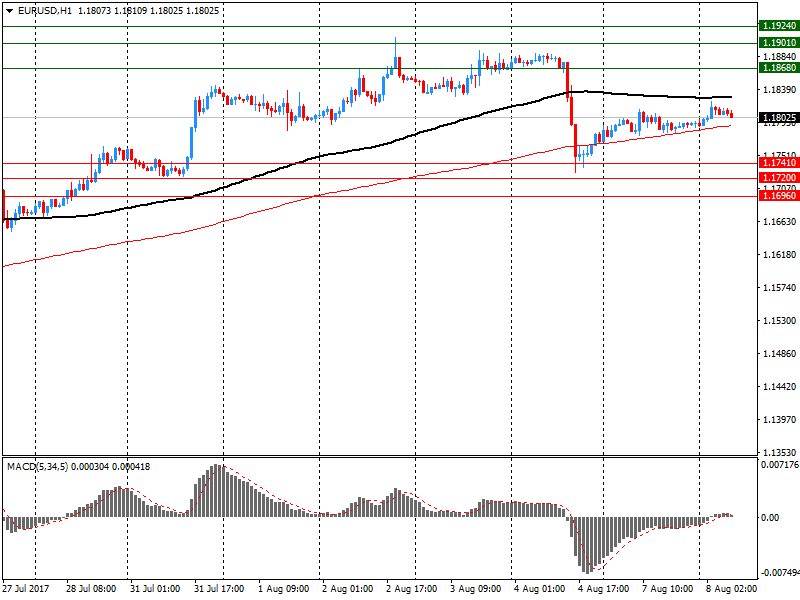Select the 1.19010 green level price label
The image size is (800, 600).
point(779,43)
